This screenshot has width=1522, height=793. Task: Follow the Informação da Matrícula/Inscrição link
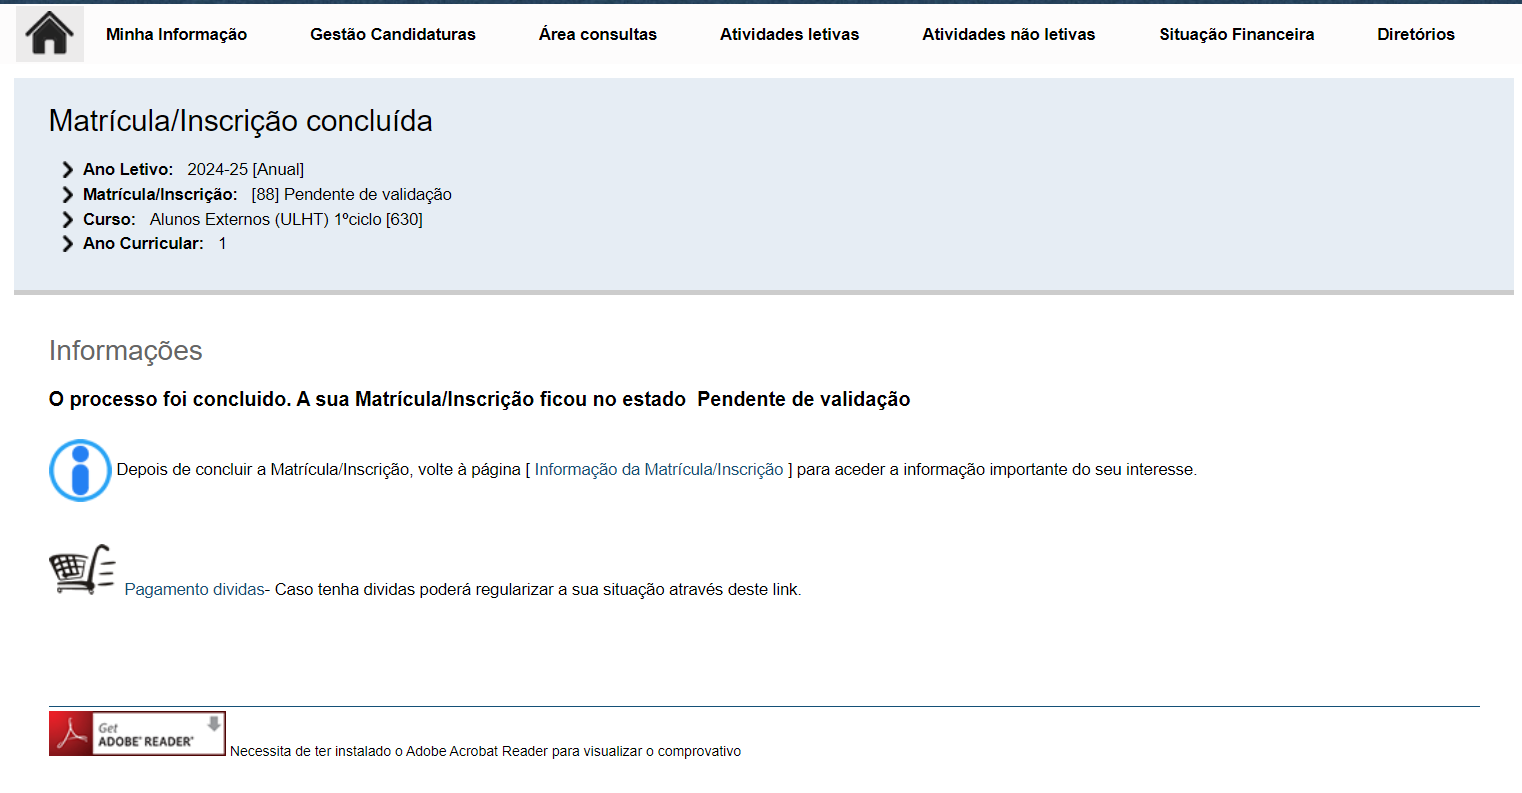[659, 469]
